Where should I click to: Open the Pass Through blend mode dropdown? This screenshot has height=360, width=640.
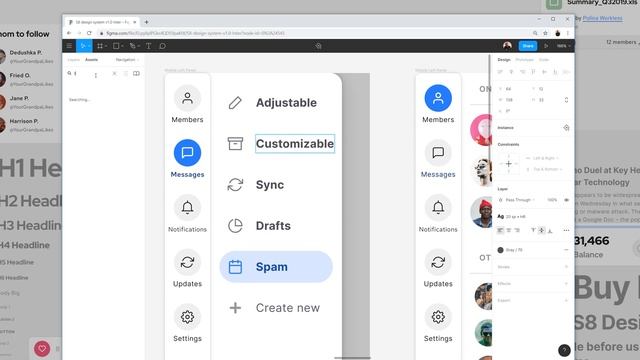point(517,200)
